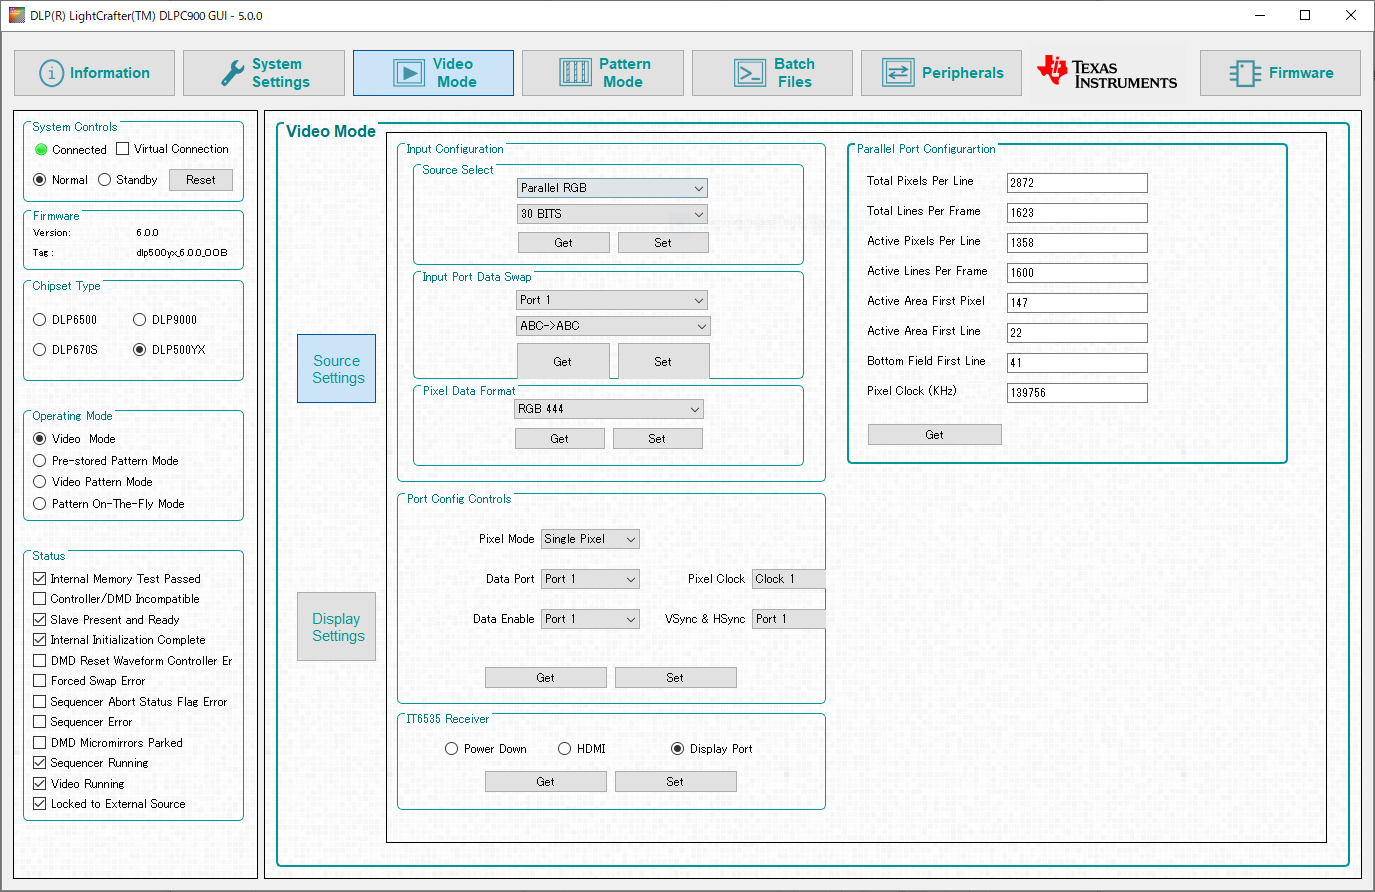
Task: Enable the Virtual Connection checkbox
Action: pyautogui.click(x=123, y=149)
